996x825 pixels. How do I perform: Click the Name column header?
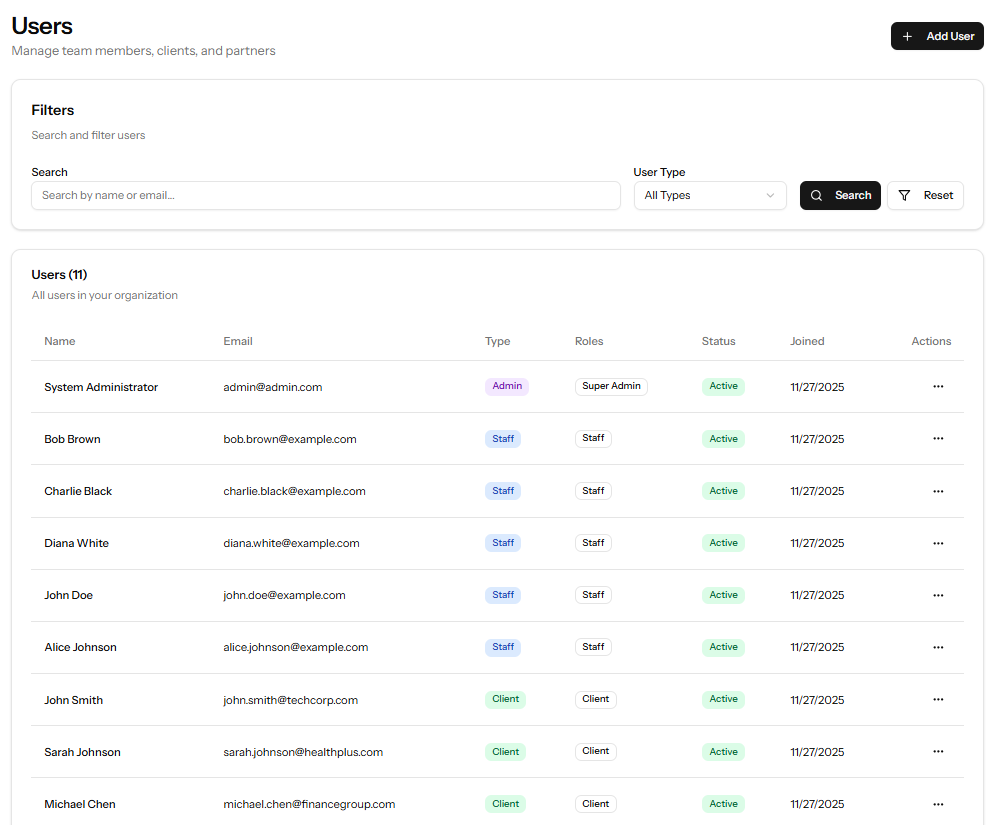pos(59,341)
